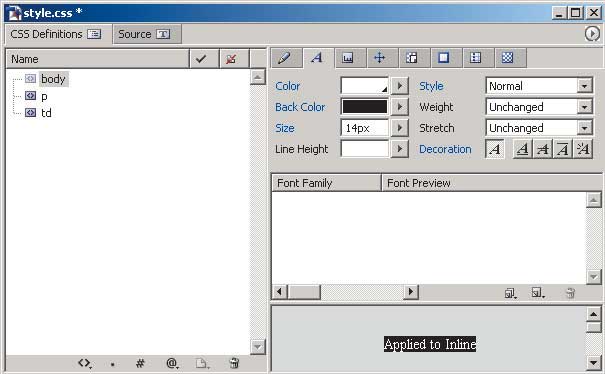The image size is (605, 374).
Task: Click the font list trash icon
Action: [570, 293]
